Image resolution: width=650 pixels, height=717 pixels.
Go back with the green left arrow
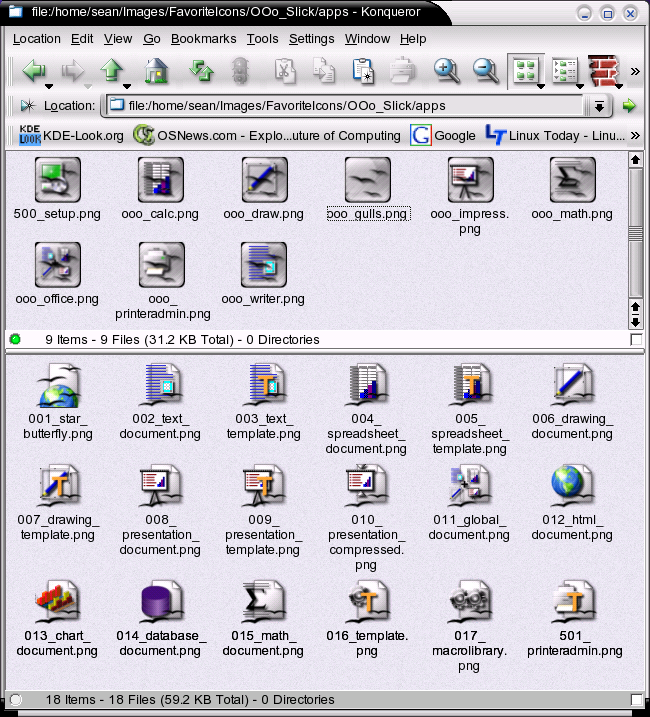34,71
